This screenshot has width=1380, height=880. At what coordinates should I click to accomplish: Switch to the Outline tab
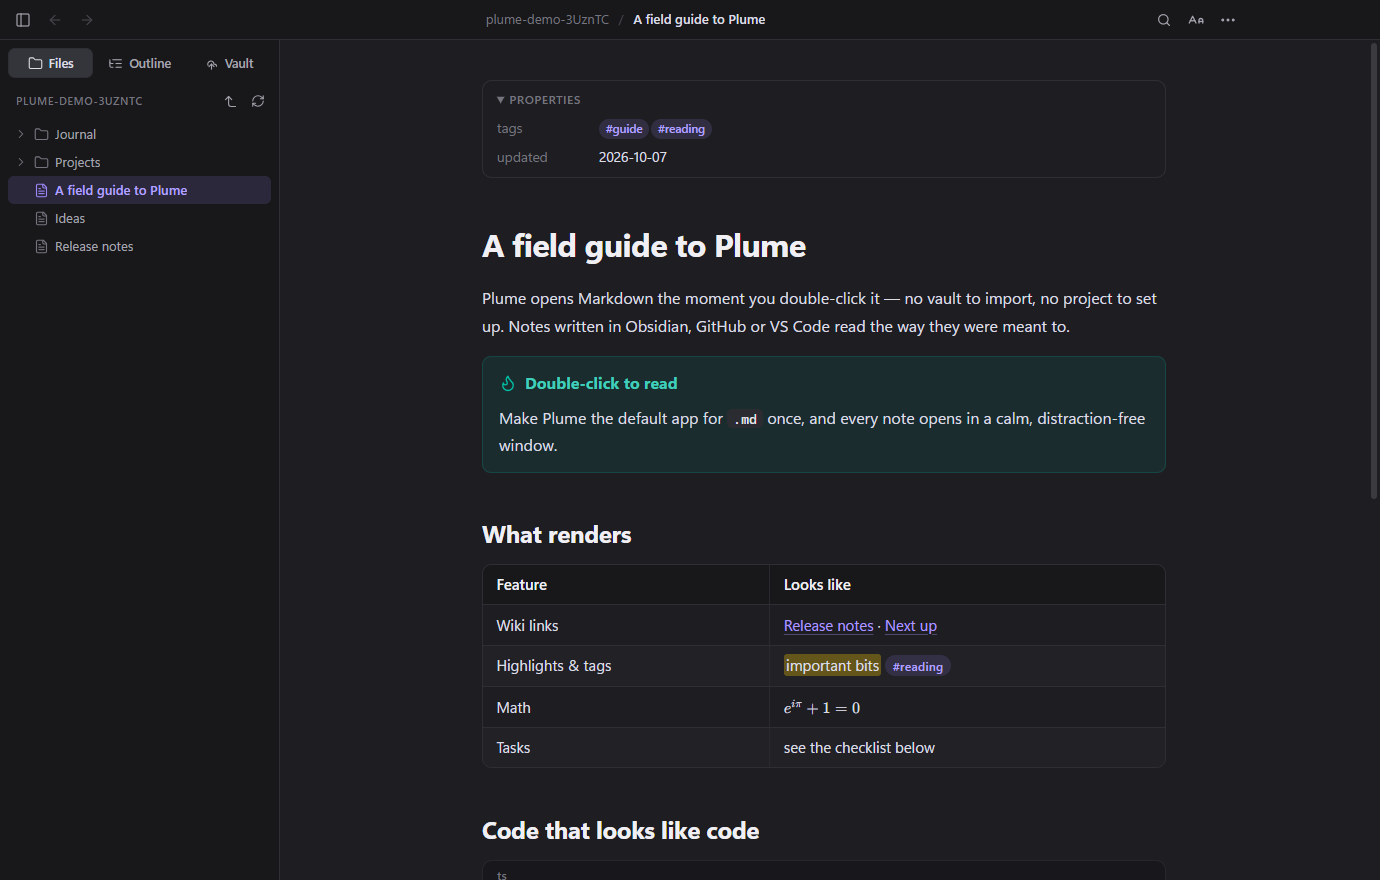[x=140, y=63]
